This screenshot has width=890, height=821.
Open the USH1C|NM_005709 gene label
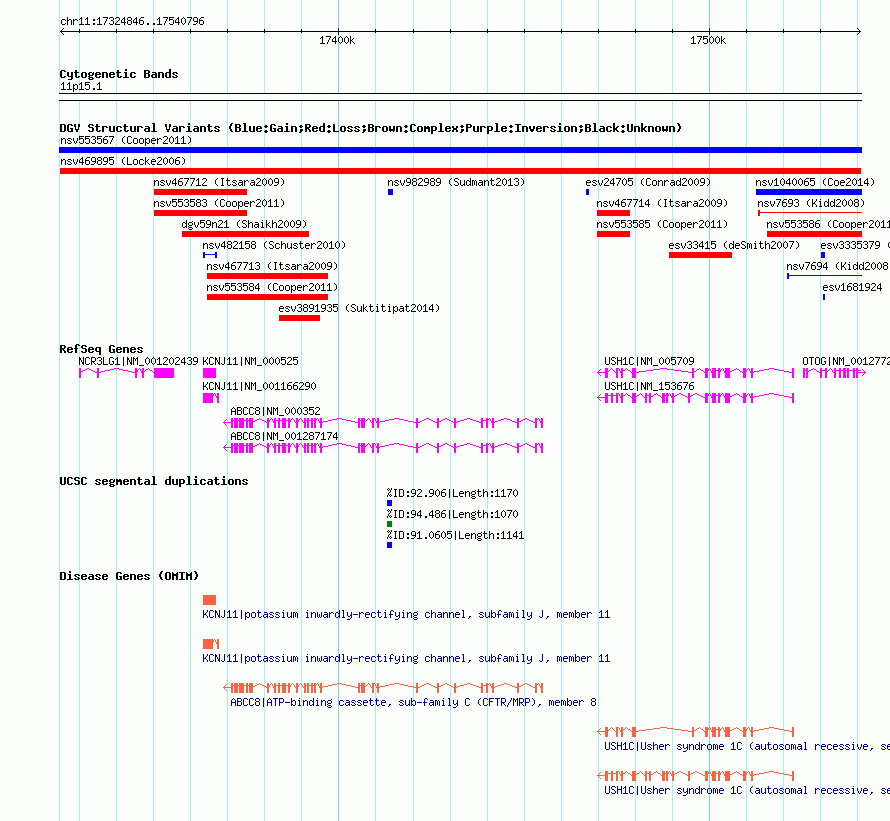[x=649, y=361]
